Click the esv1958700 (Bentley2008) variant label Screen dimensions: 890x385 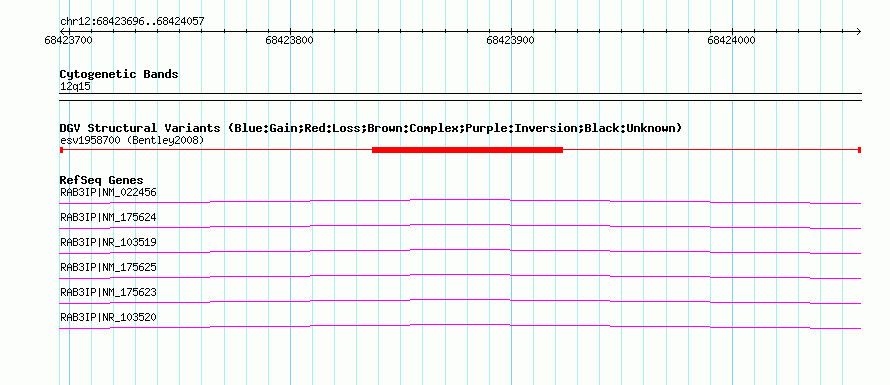[132, 140]
